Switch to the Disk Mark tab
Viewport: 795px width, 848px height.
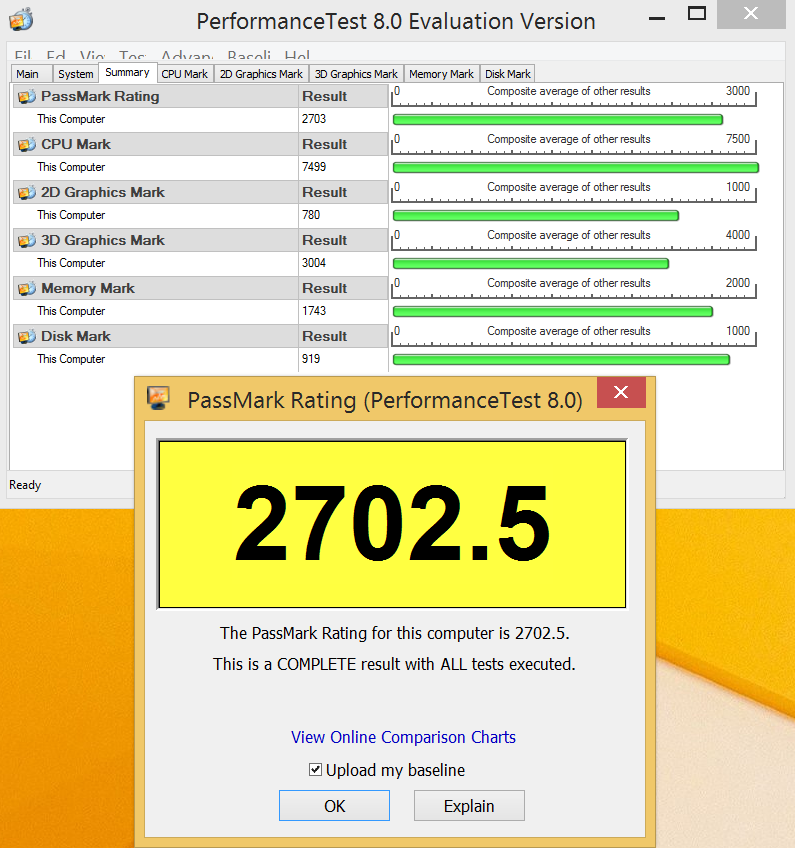coord(508,74)
